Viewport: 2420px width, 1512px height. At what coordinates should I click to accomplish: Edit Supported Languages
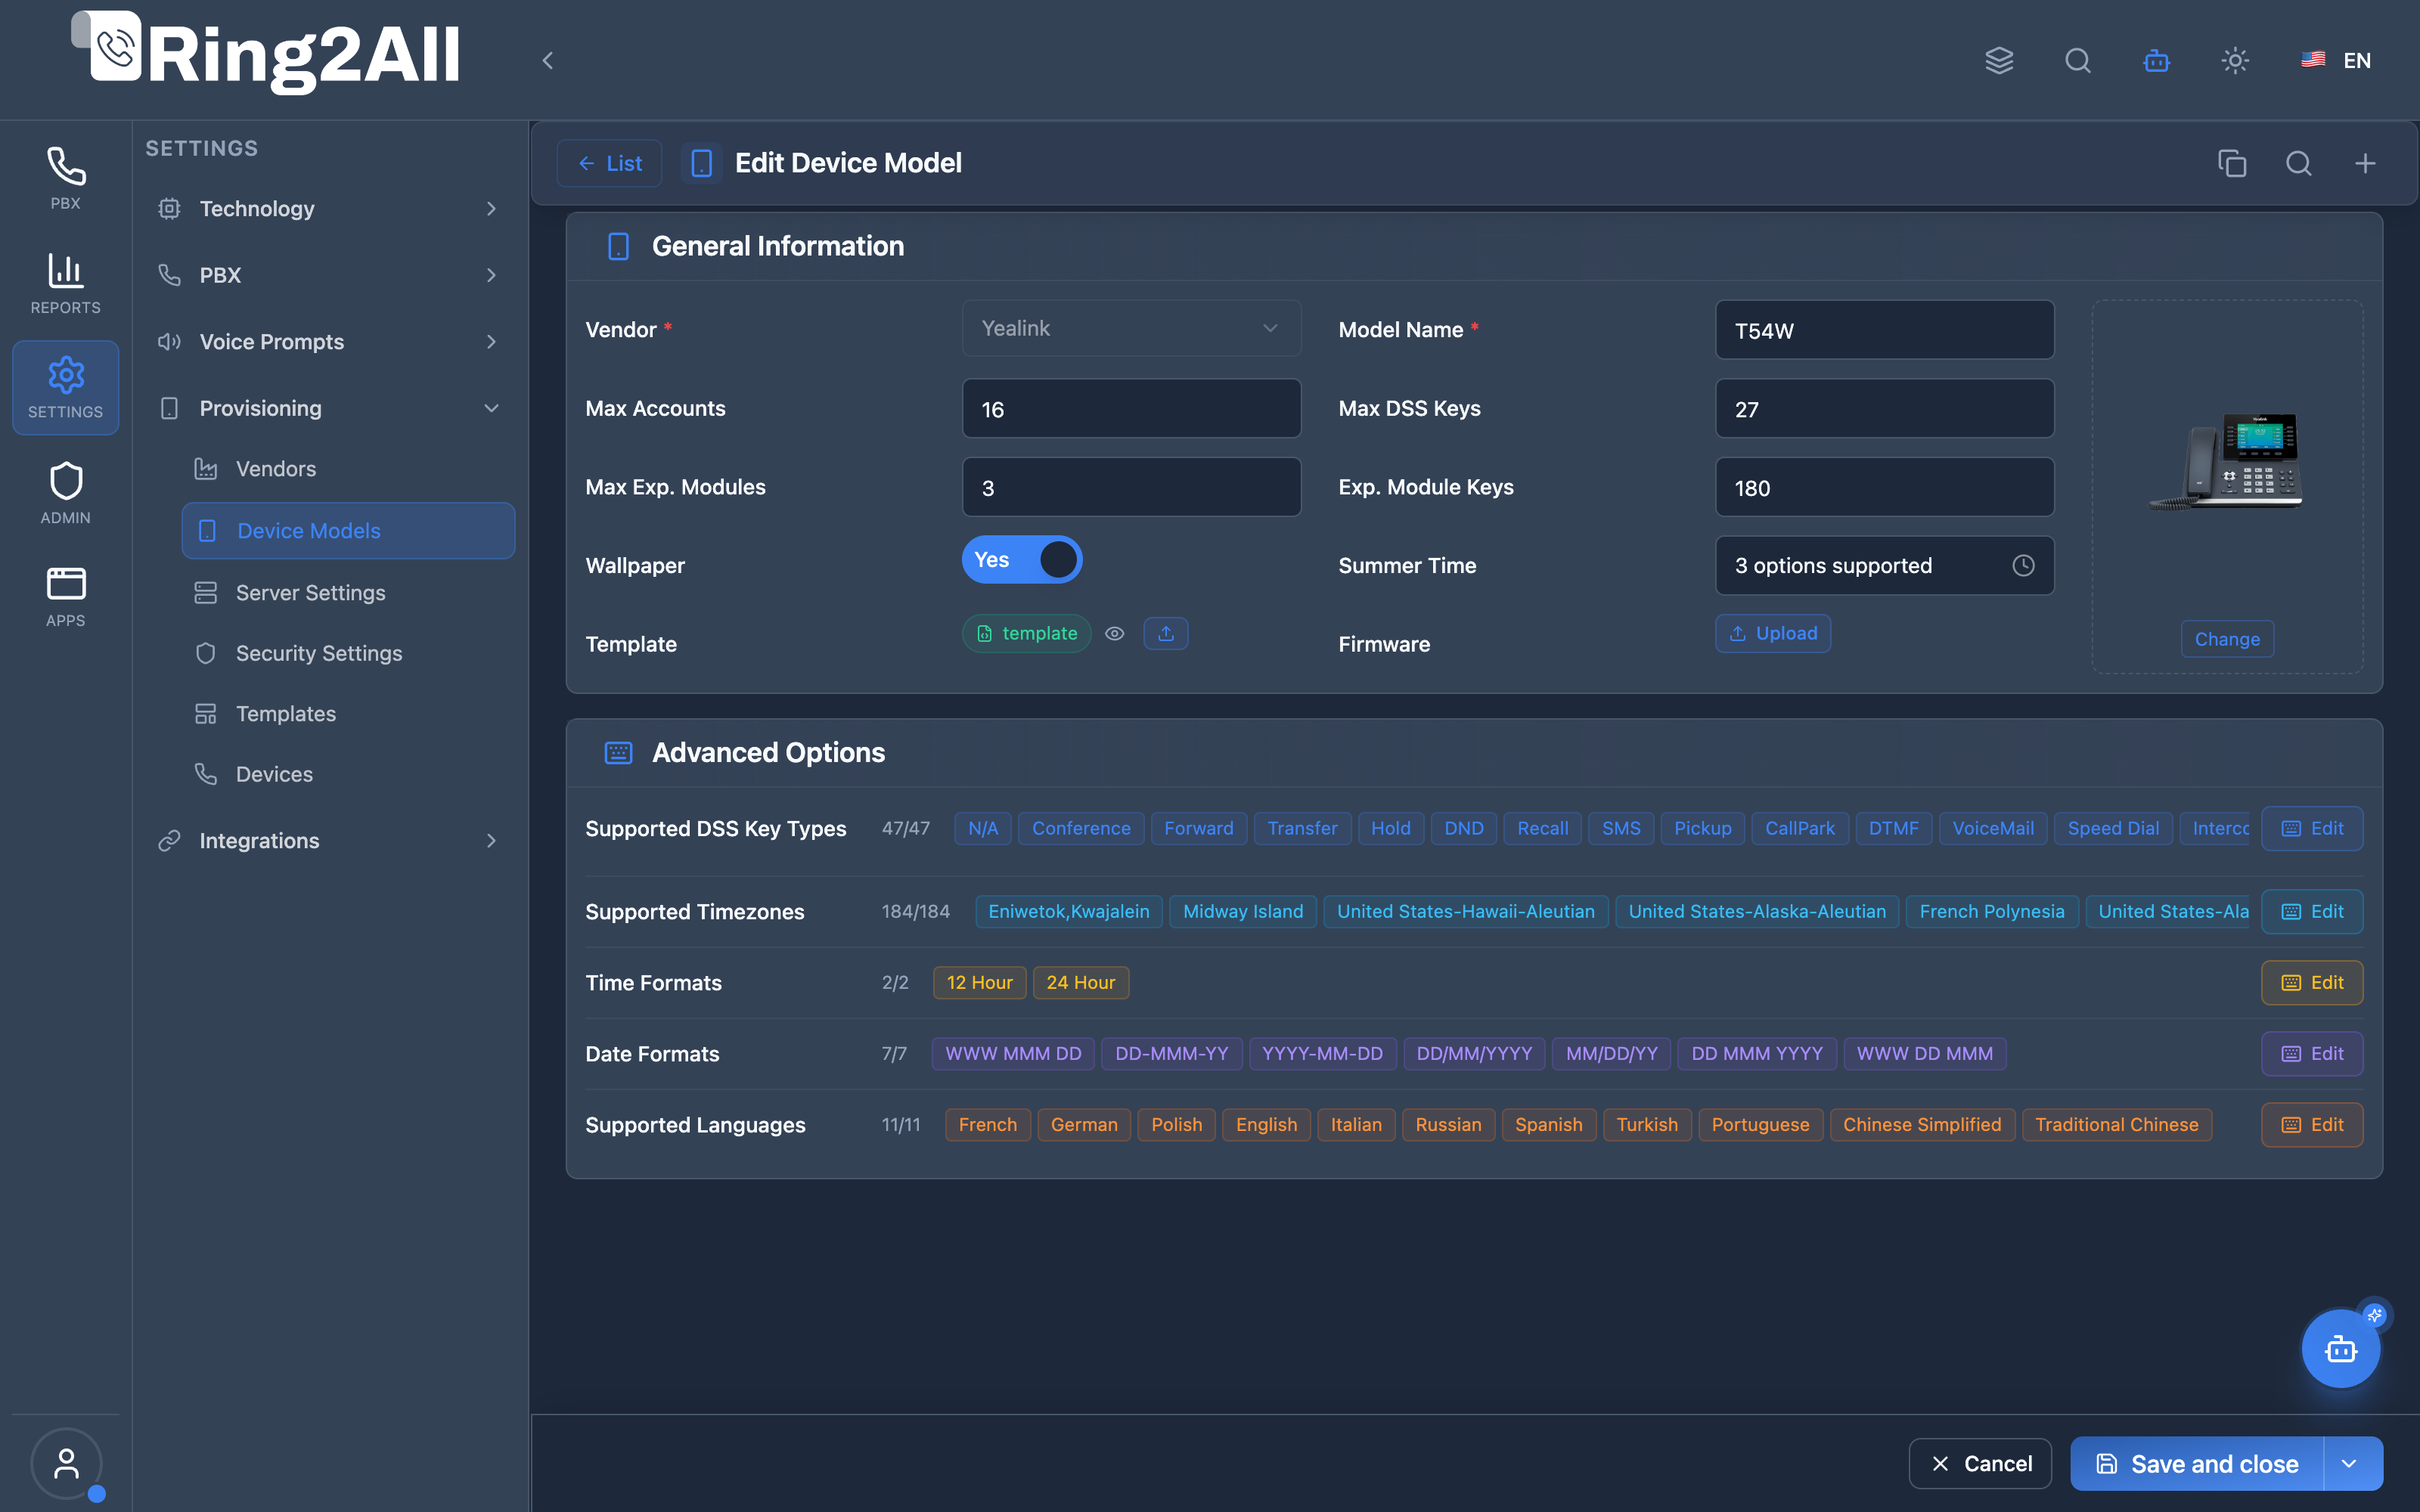tap(2312, 1125)
